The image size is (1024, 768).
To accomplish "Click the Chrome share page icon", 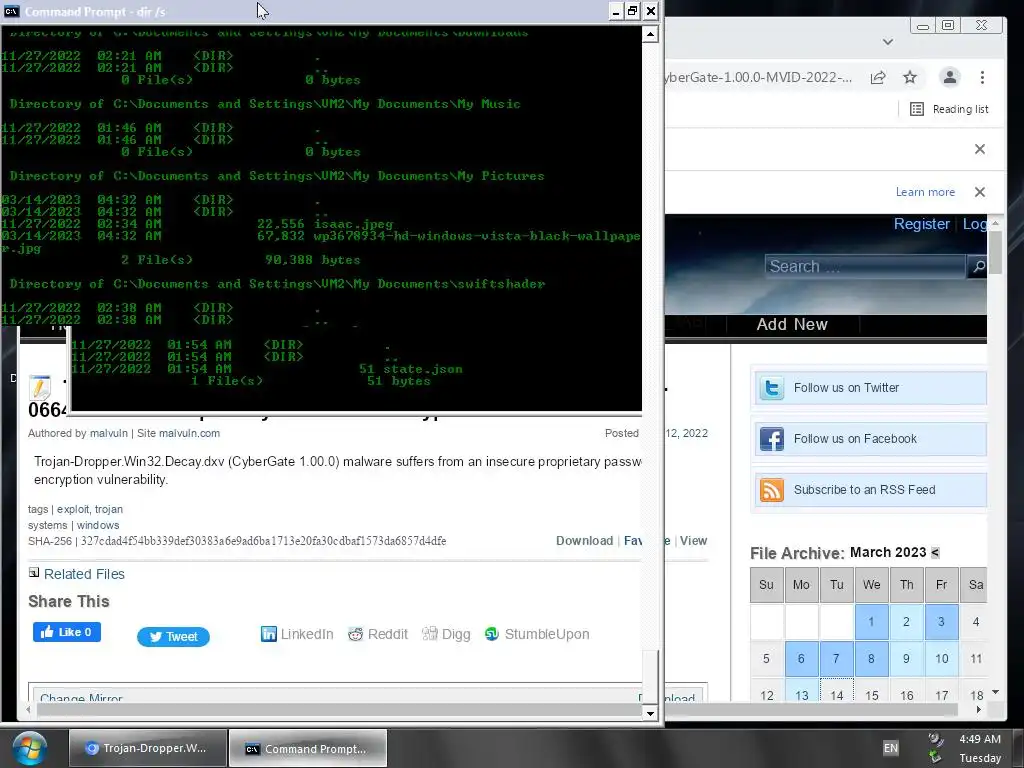I will pos(878,78).
